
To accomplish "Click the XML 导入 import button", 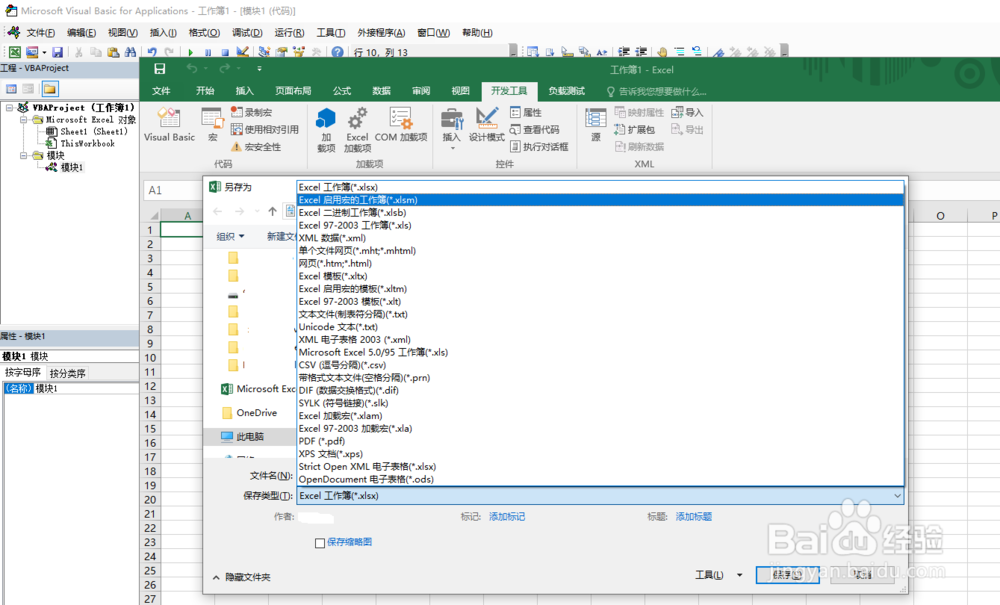I will pos(688,112).
